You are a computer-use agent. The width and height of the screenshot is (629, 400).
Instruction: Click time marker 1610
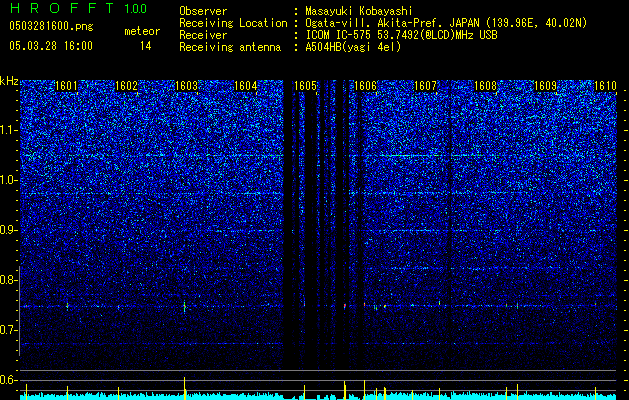(605, 86)
